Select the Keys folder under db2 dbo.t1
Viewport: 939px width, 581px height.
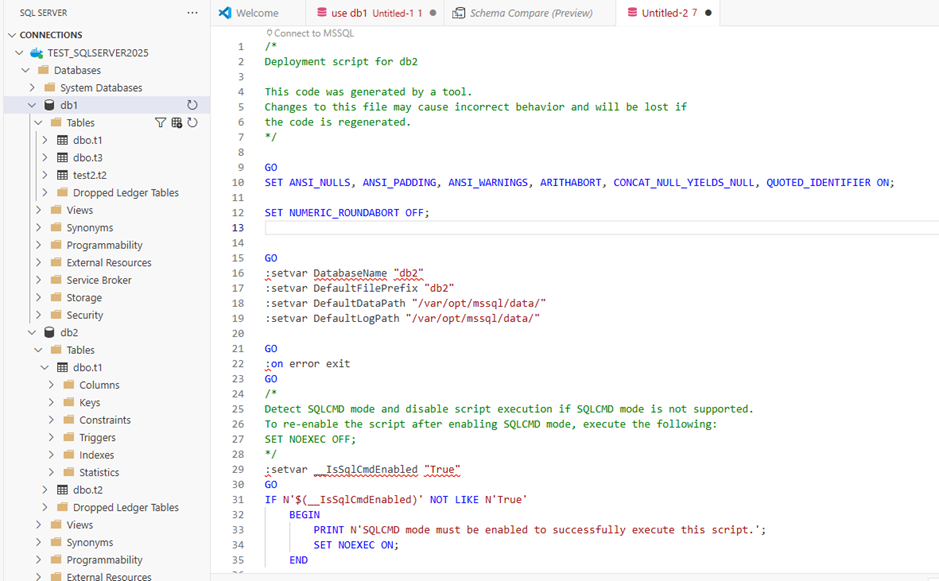click(90, 403)
